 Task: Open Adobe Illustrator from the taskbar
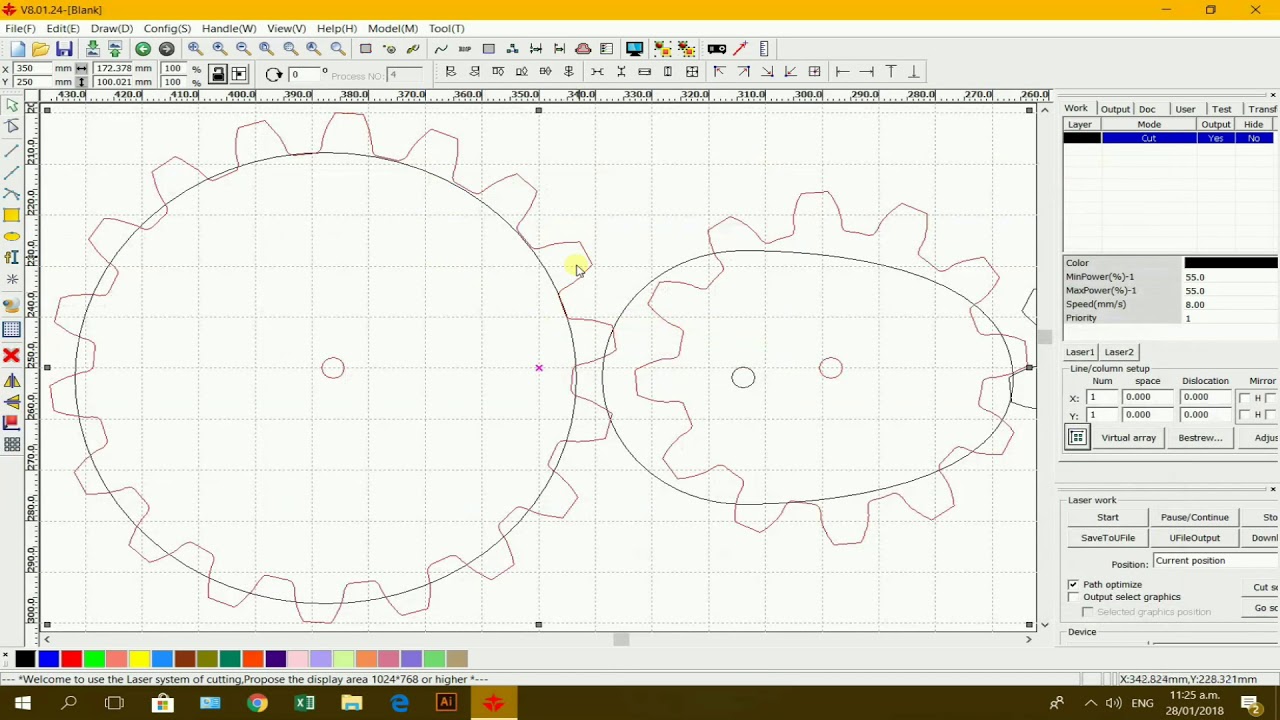(x=446, y=703)
